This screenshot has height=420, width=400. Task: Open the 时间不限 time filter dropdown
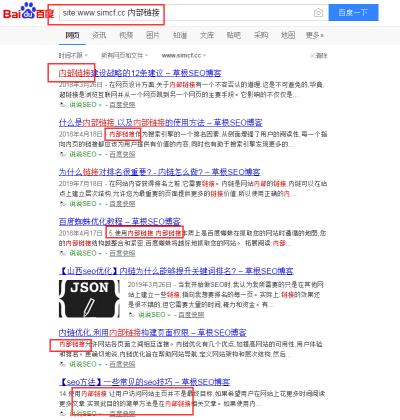pos(73,55)
